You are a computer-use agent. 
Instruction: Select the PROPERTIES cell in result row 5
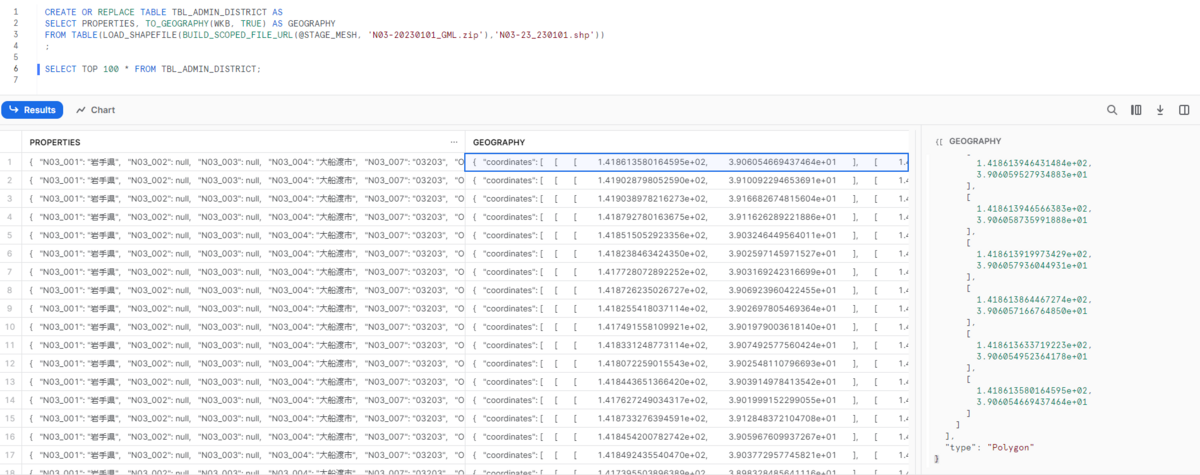point(244,234)
